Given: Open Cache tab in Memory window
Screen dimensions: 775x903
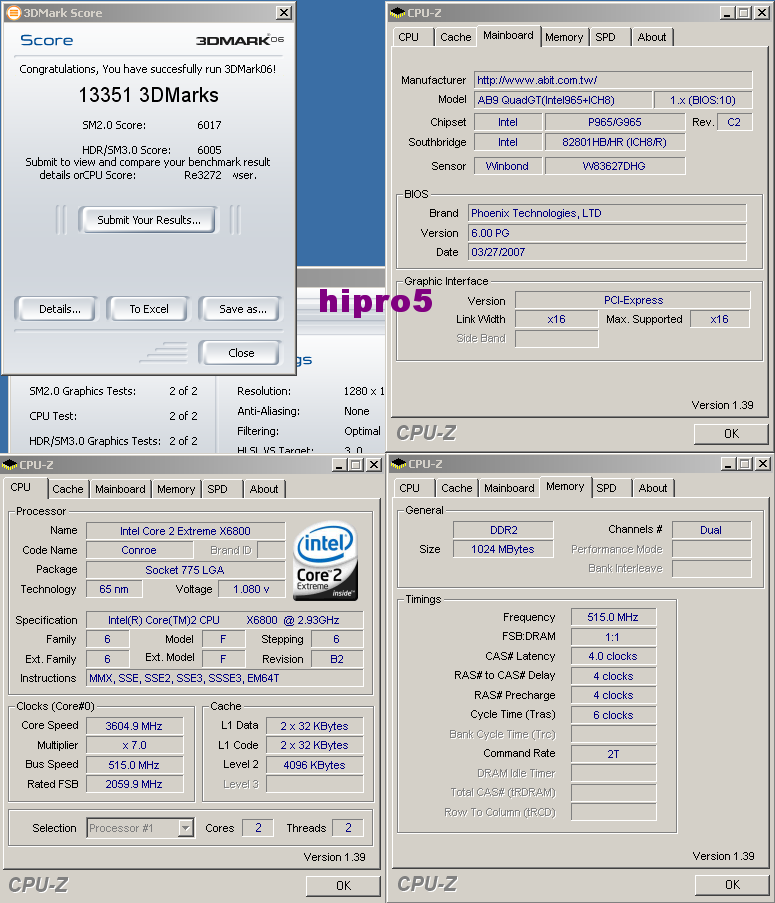Looking at the screenshot, I should 457,488.
